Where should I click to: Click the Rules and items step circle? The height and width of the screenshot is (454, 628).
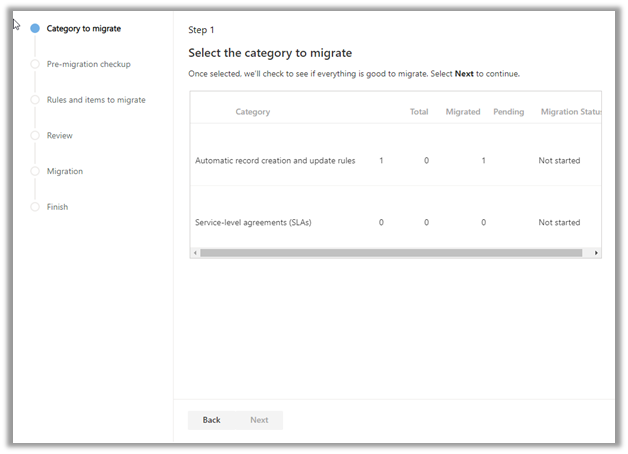tap(35, 100)
